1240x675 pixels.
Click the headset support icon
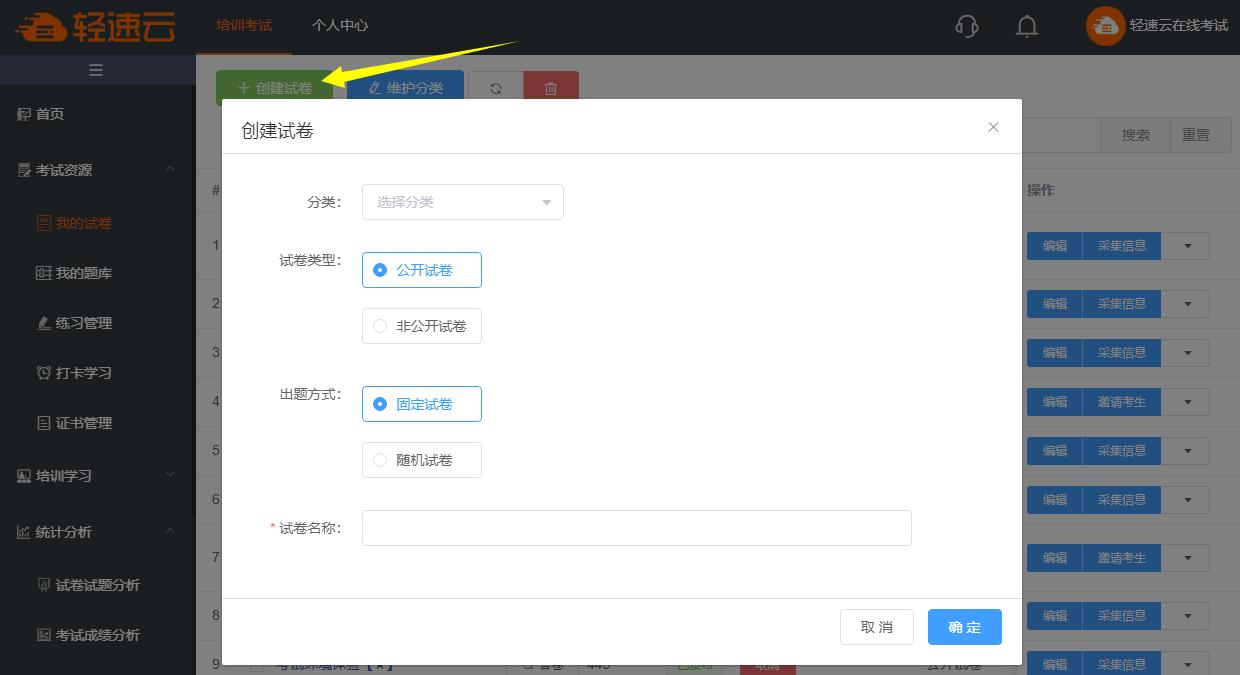tap(966, 27)
